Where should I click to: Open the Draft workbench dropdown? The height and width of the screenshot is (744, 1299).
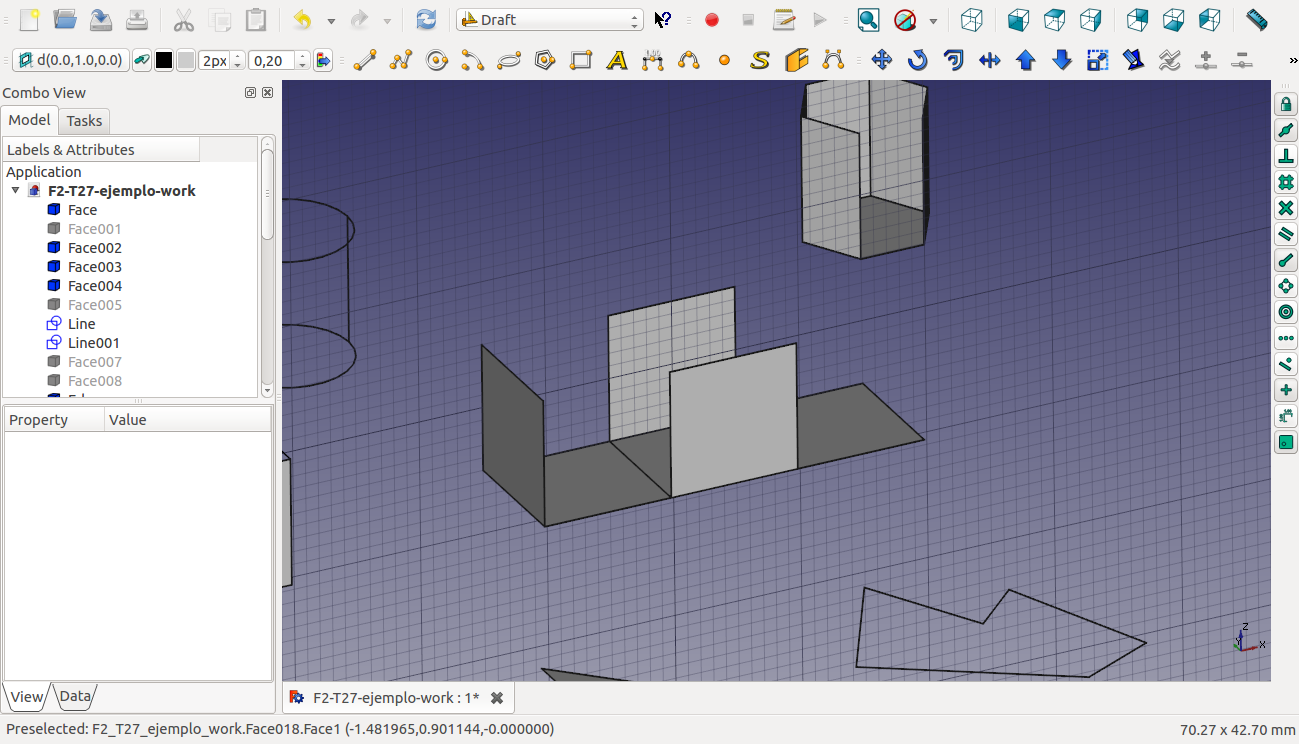pyautogui.click(x=549, y=20)
